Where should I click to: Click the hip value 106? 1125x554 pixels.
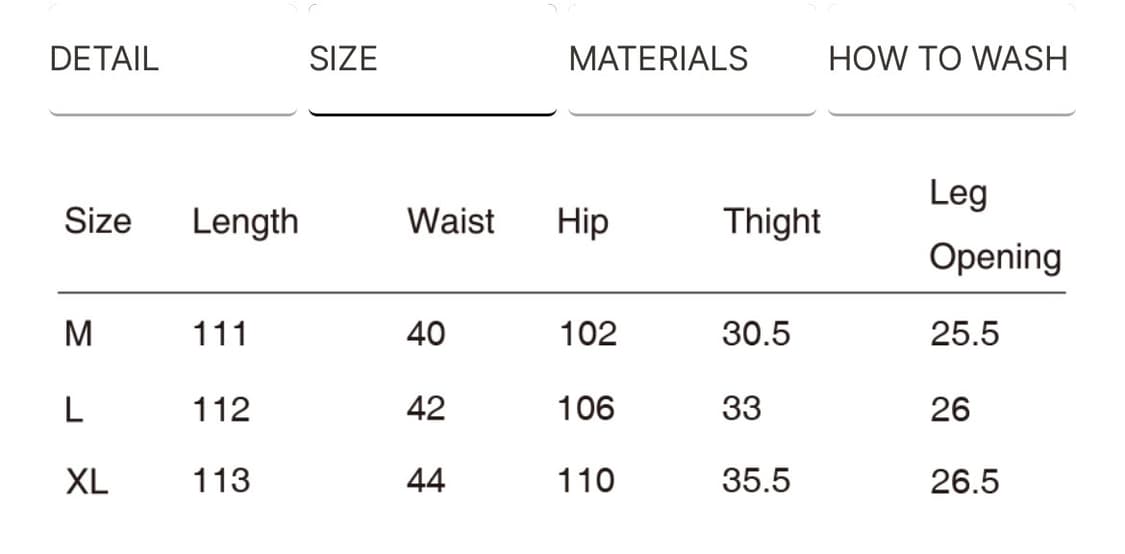[x=586, y=409]
